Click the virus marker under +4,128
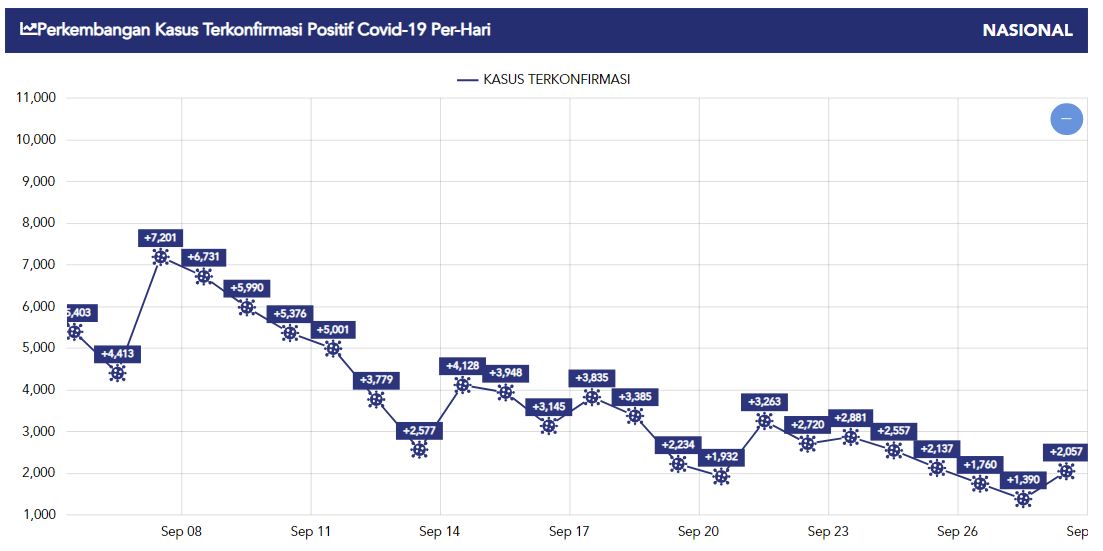This screenshot has height=551, width=1103. [462, 385]
